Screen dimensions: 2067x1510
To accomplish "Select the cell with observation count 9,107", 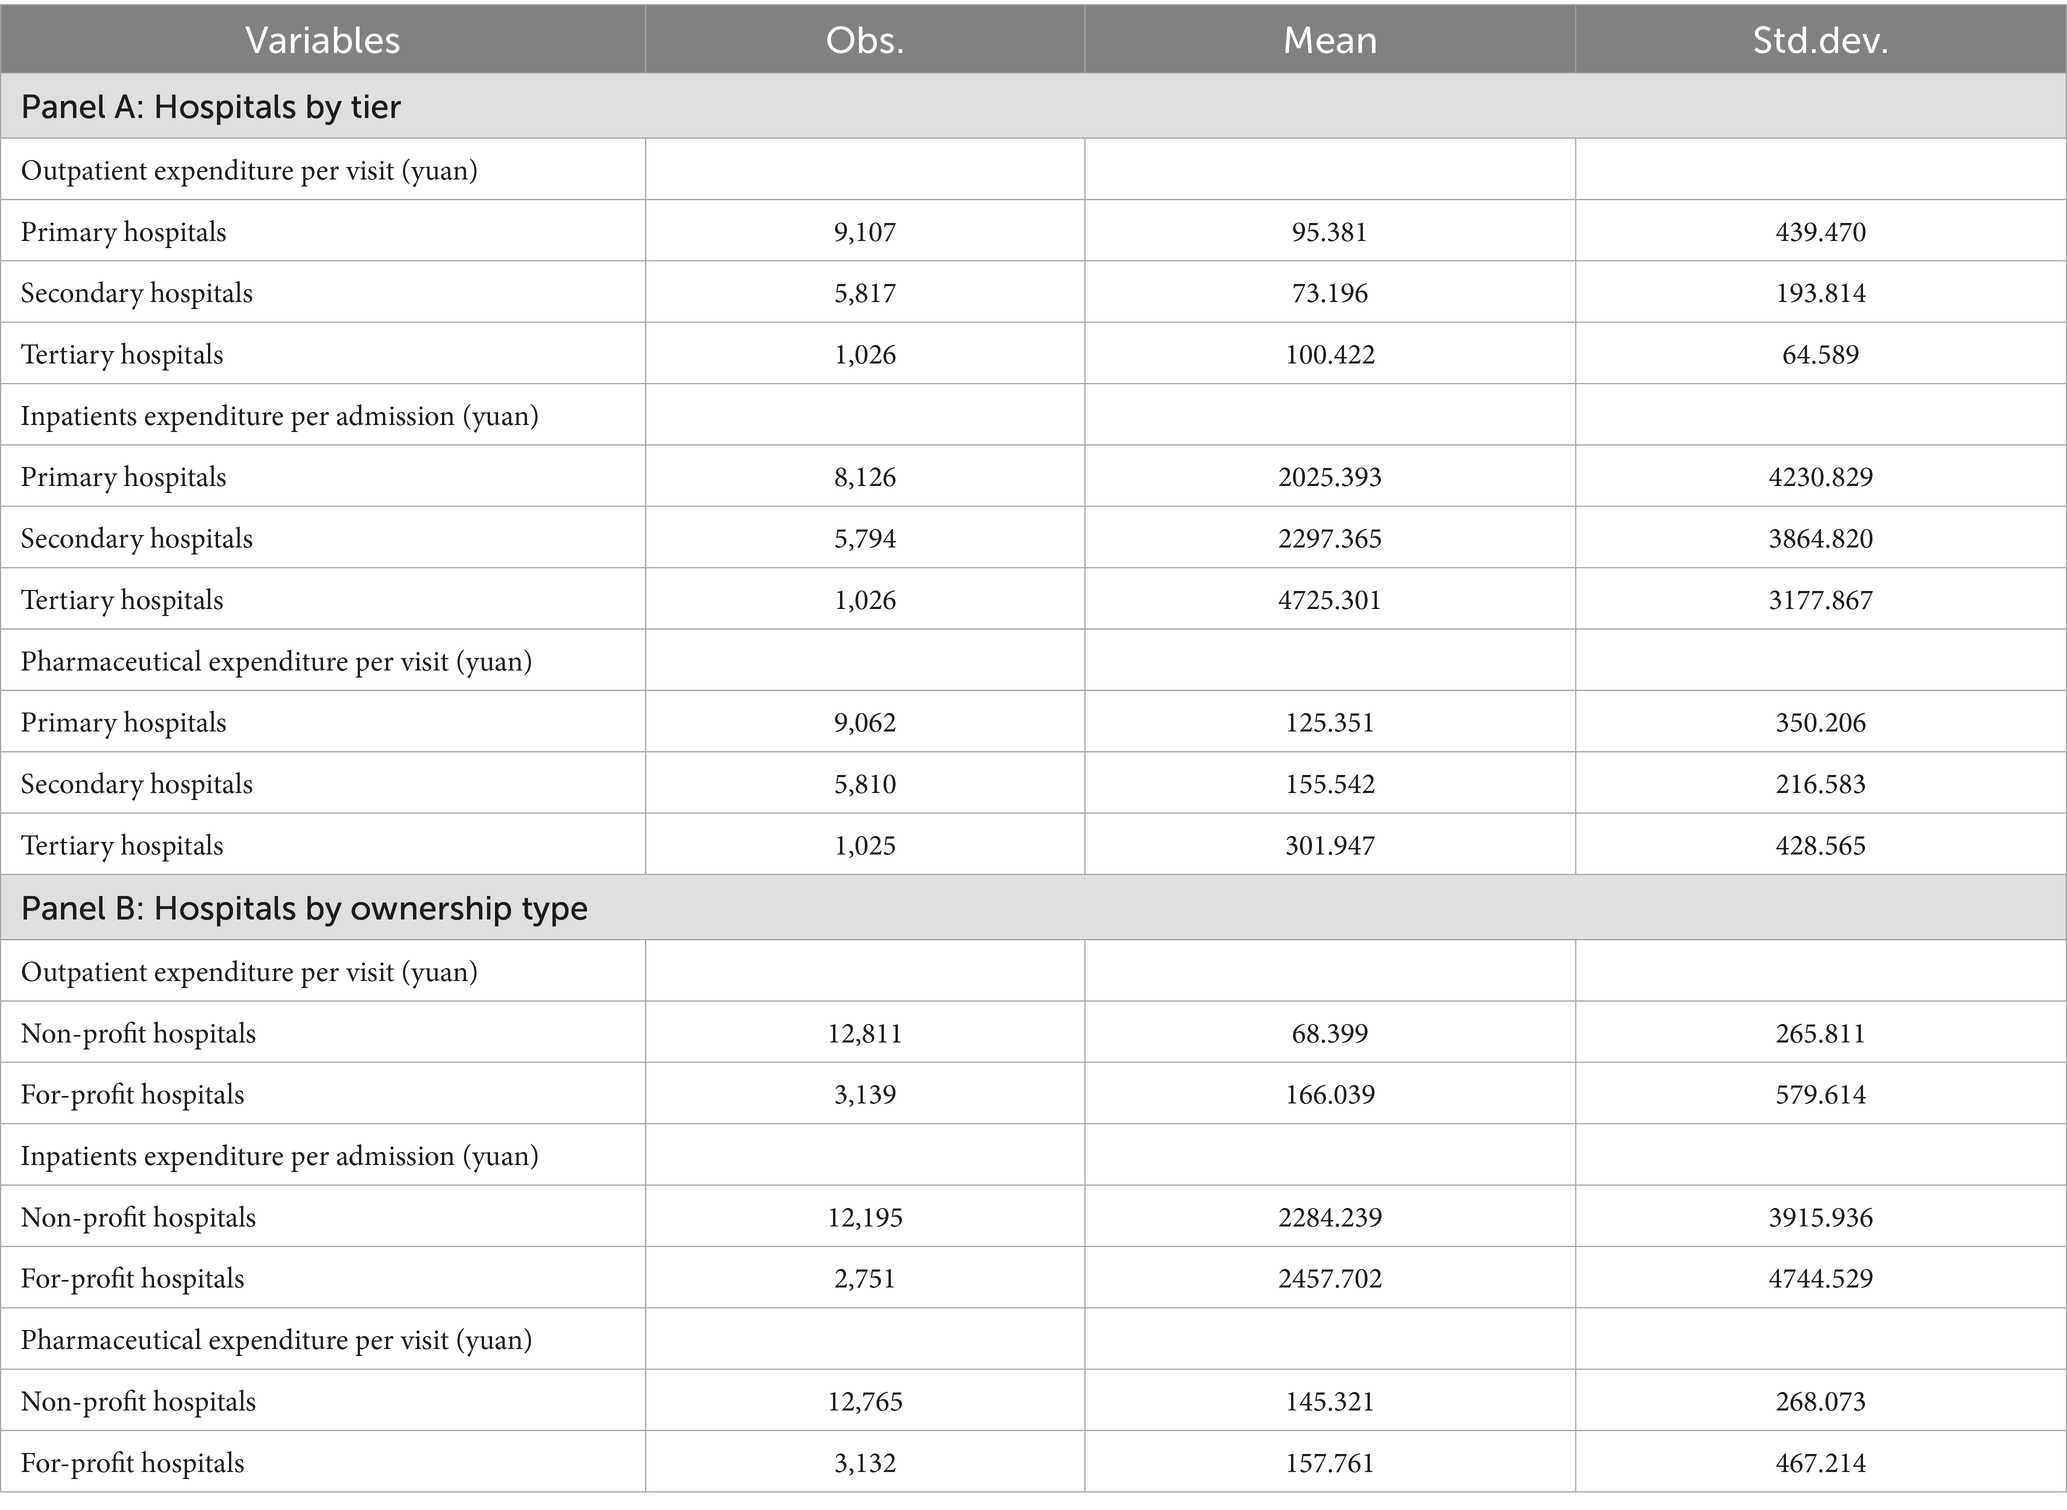I will (865, 232).
